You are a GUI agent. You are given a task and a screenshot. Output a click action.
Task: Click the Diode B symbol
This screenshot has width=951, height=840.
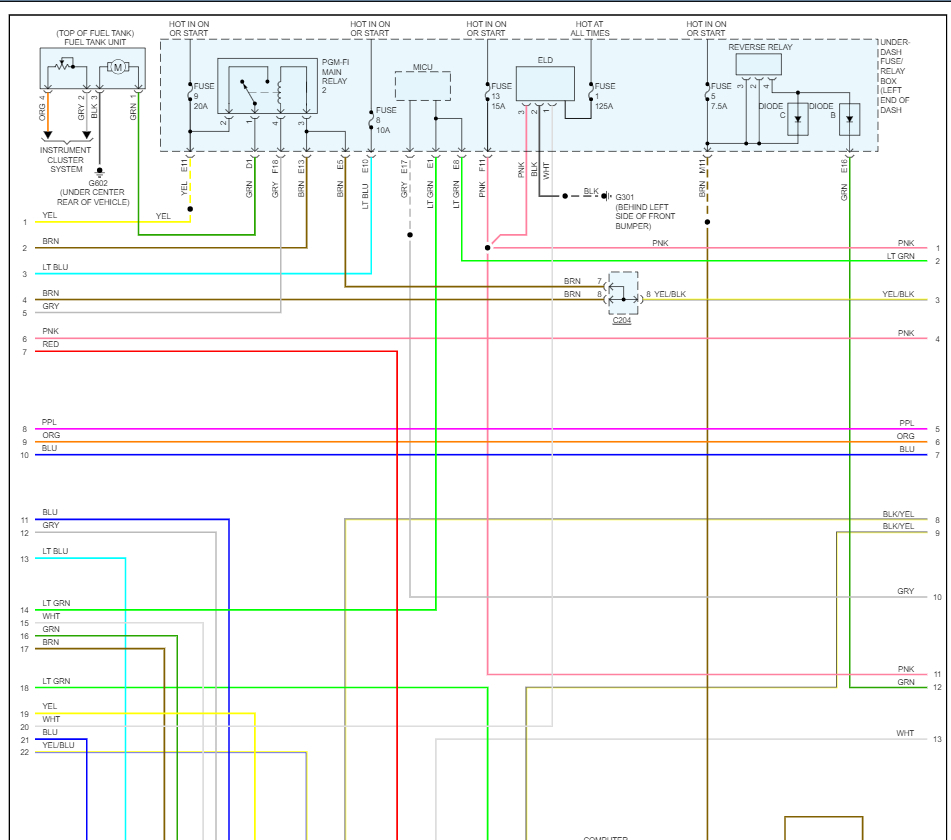850,119
